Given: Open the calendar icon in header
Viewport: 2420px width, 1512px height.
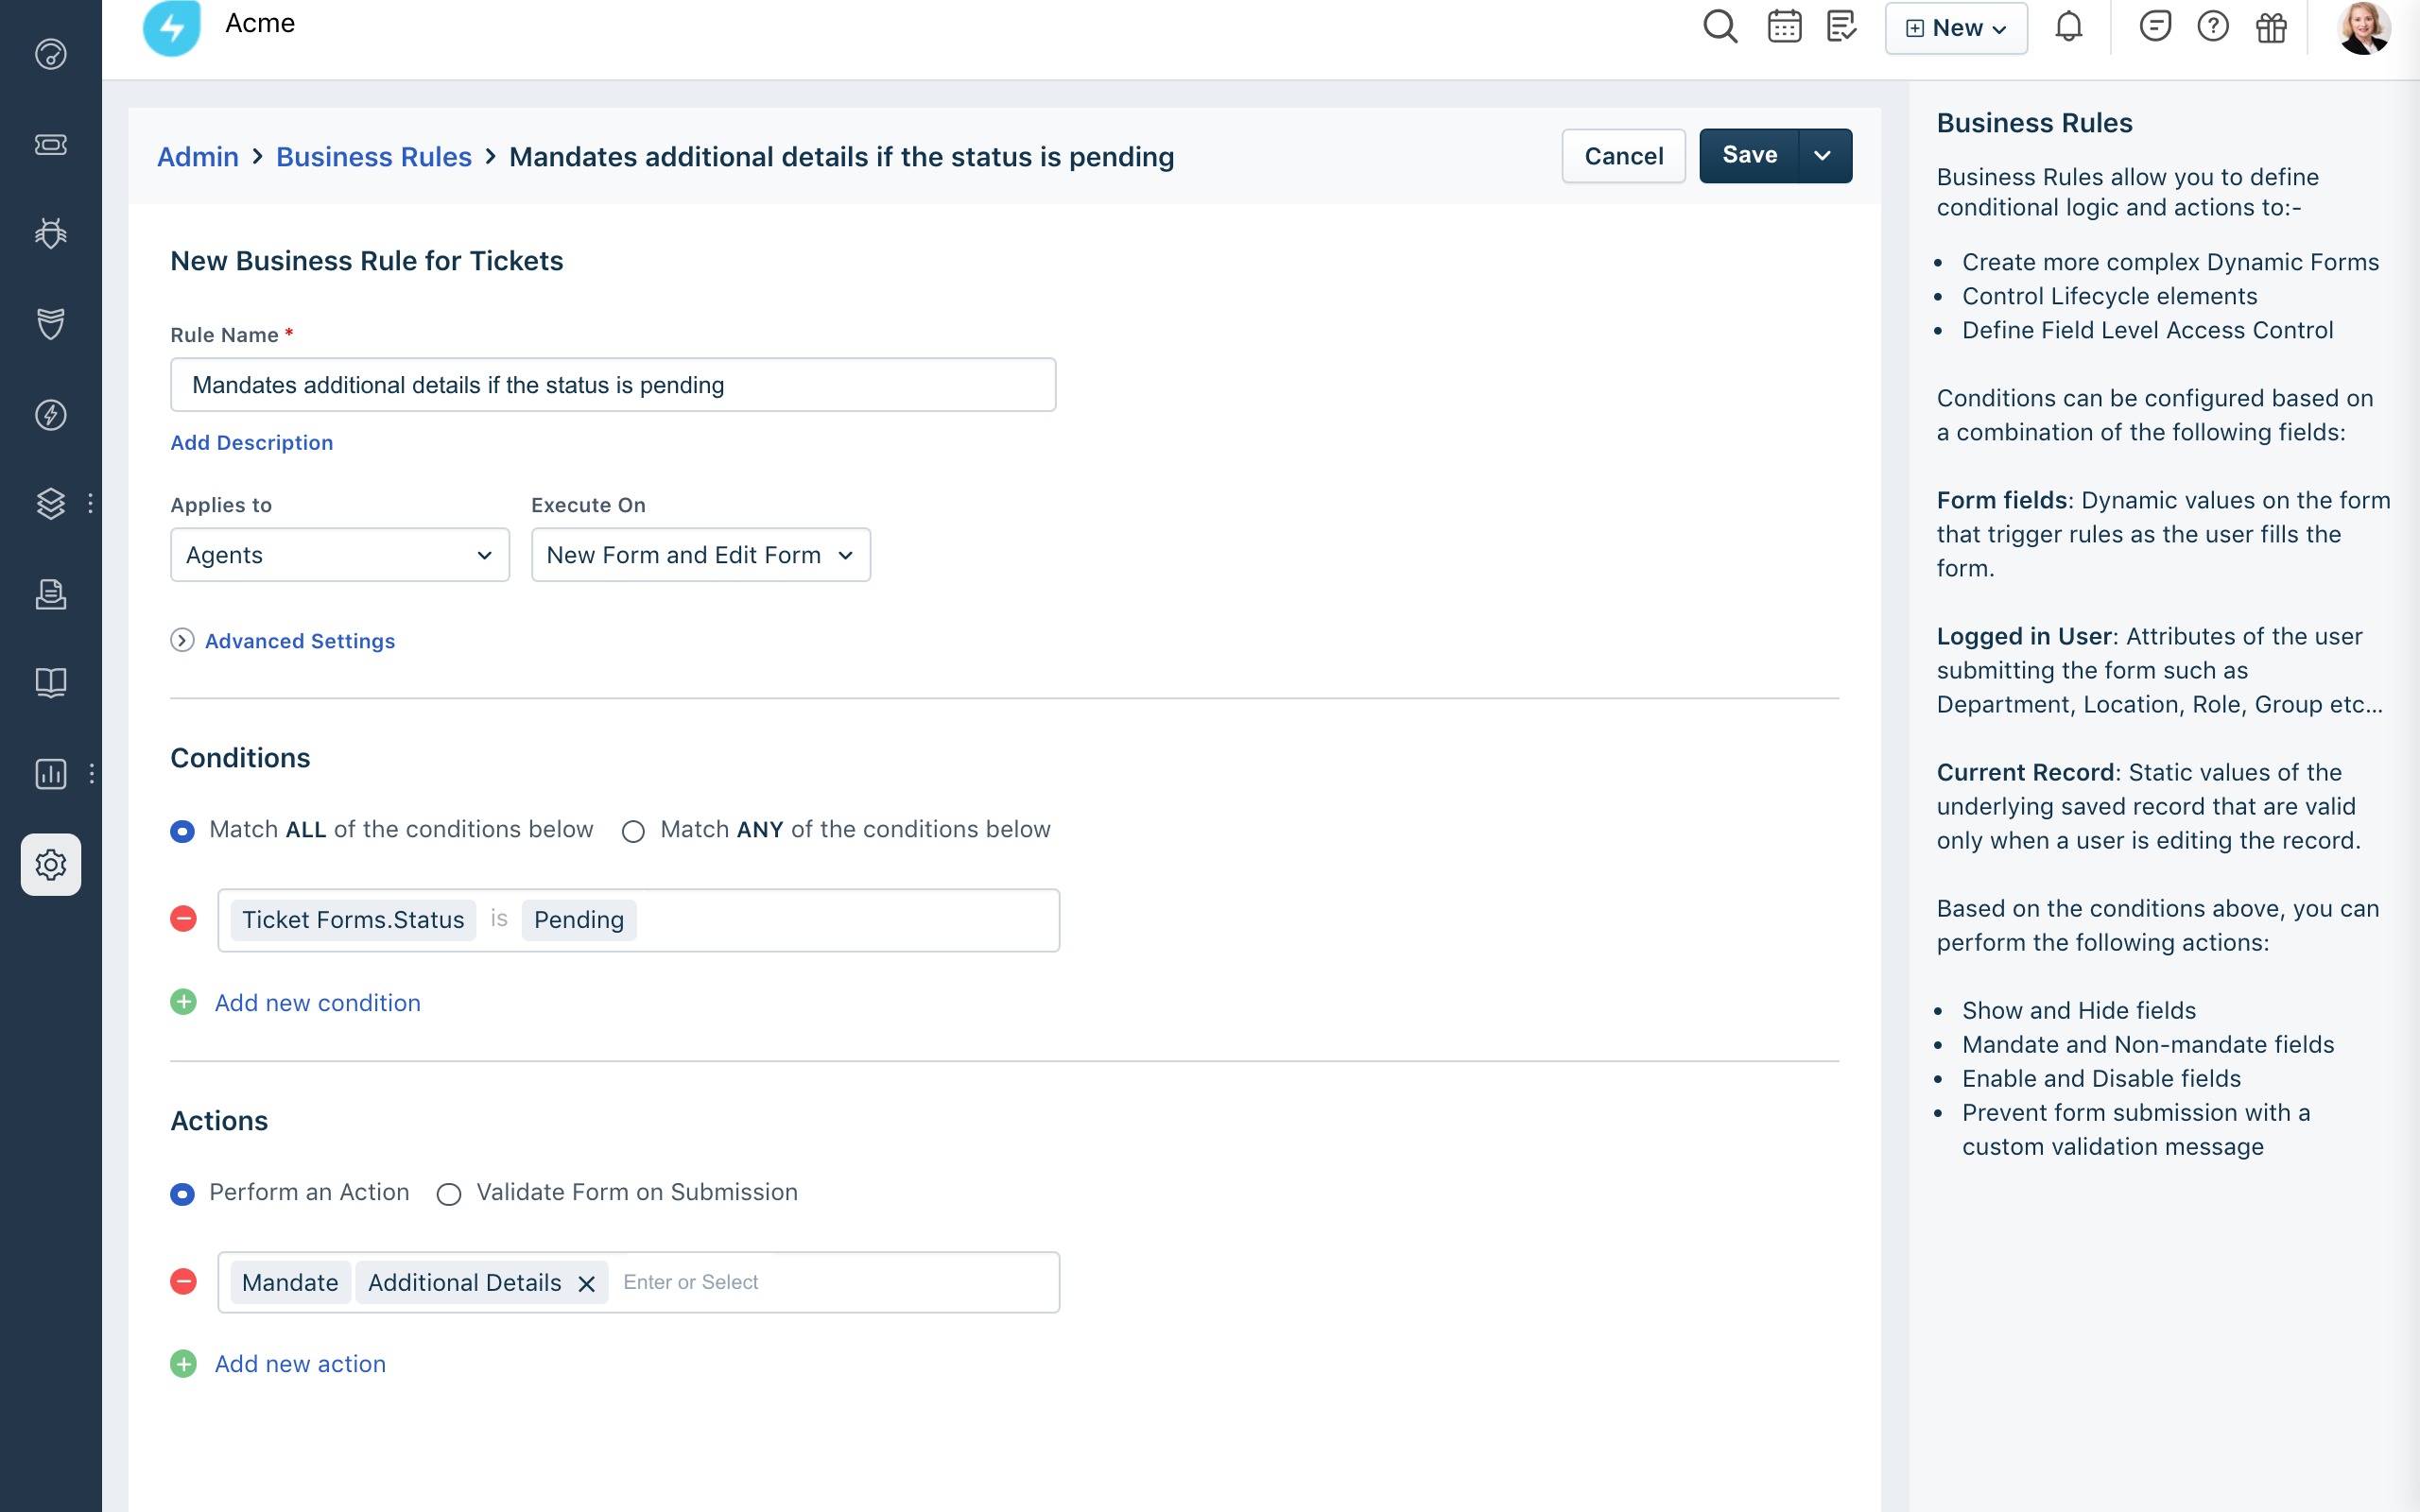Looking at the screenshot, I should 1784,27.
